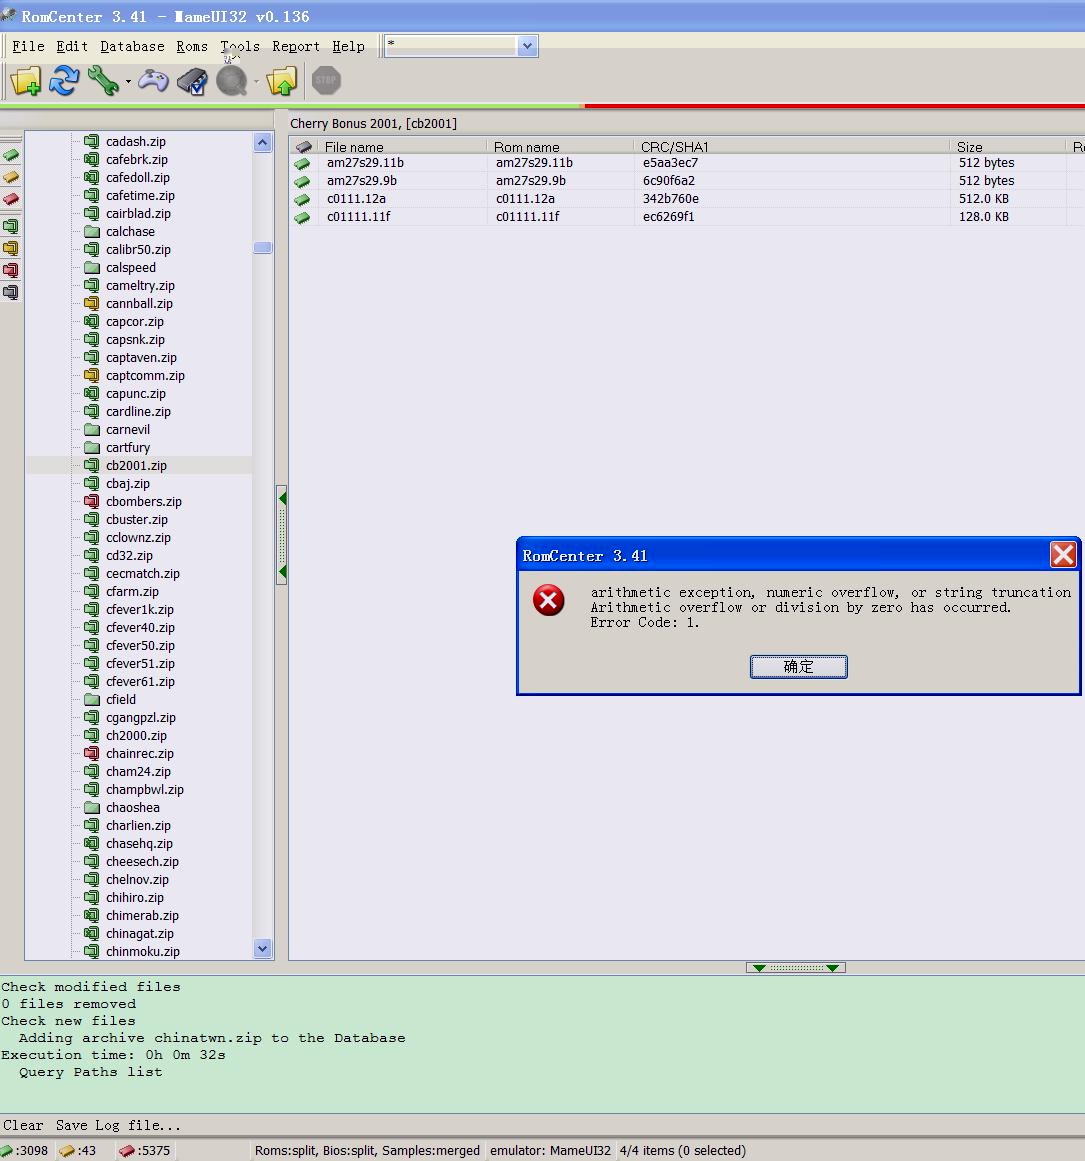
Task: Click right green down arrow above log
Action: click(x=832, y=968)
